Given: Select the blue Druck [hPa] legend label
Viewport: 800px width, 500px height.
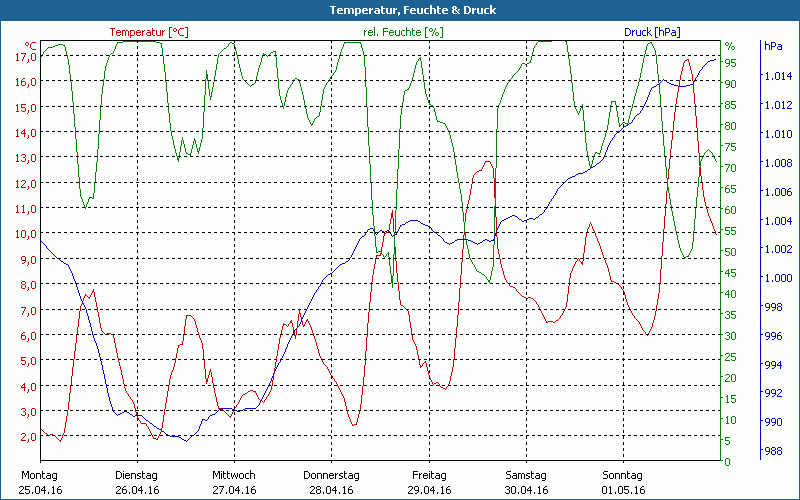Looking at the screenshot, I should 652,32.
